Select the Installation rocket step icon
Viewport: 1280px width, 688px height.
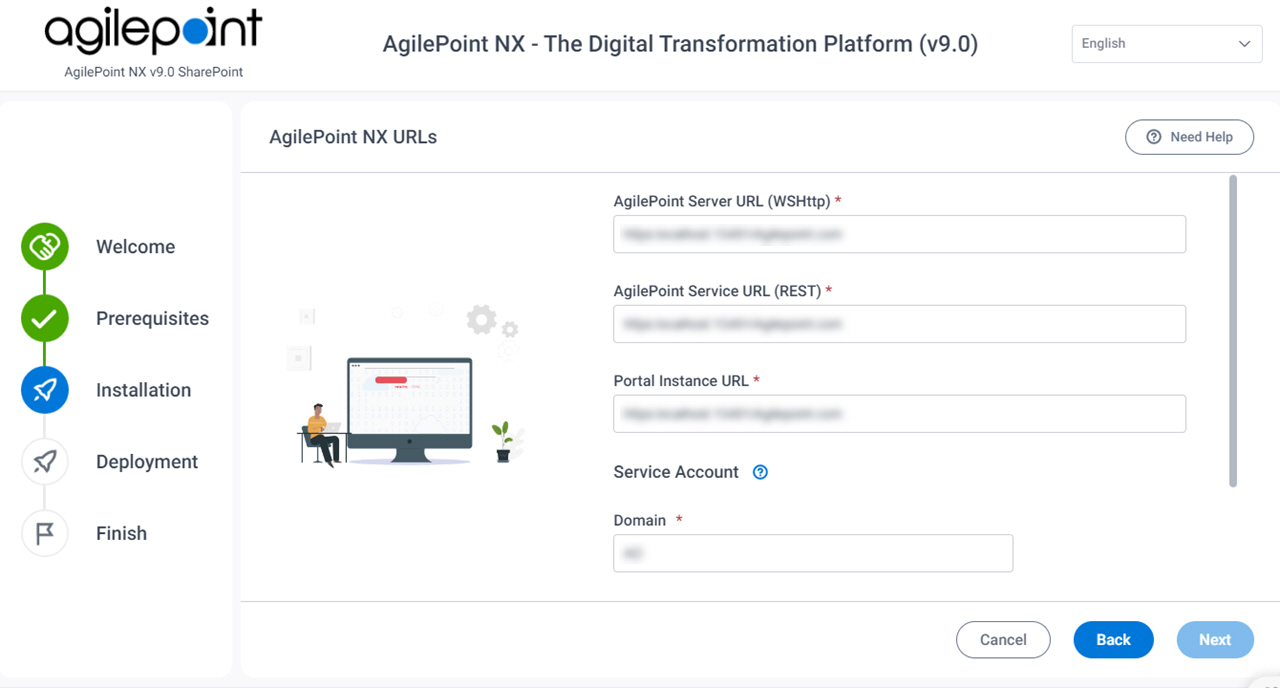click(x=45, y=390)
